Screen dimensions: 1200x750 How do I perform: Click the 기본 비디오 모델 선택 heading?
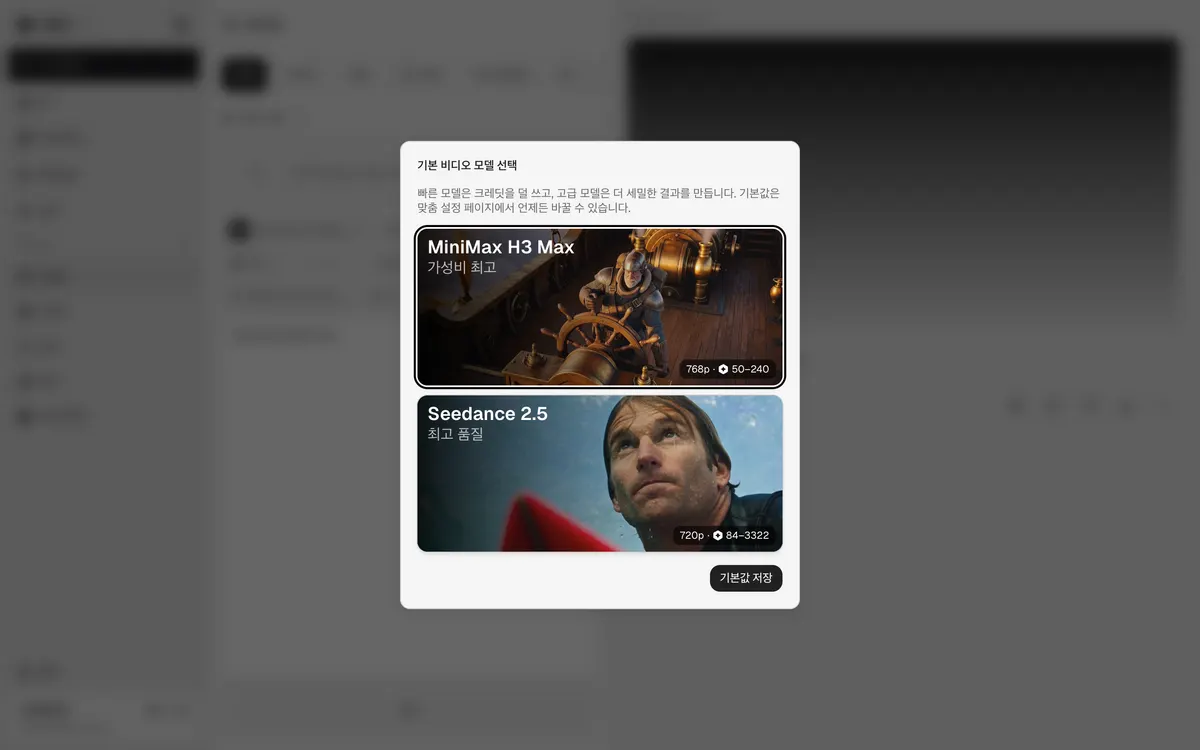click(467, 165)
